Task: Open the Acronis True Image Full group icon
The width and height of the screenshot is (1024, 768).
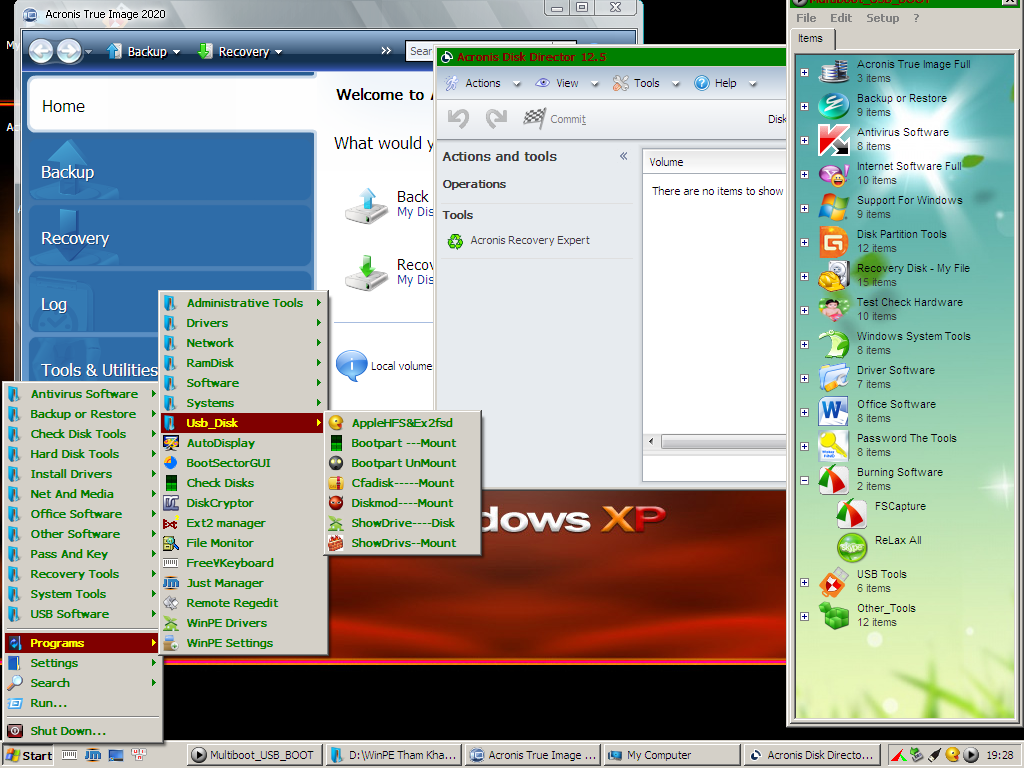Action: click(834, 71)
